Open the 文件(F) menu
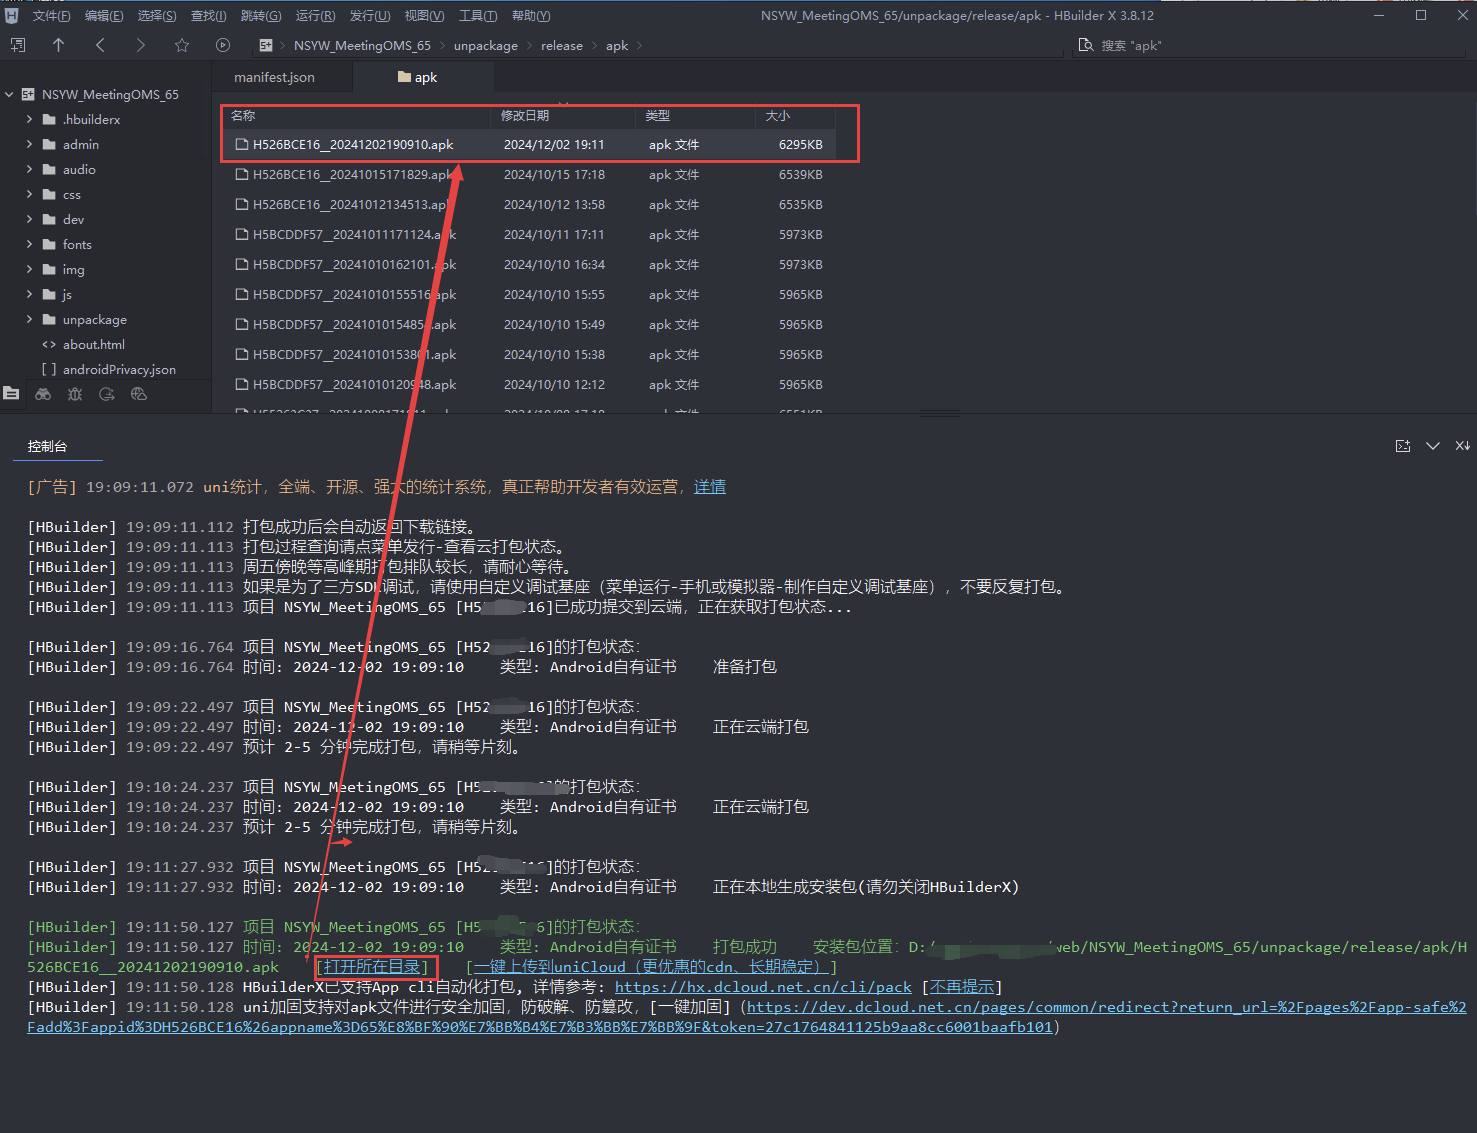Screen dimensions: 1477x1133 (x=51, y=16)
